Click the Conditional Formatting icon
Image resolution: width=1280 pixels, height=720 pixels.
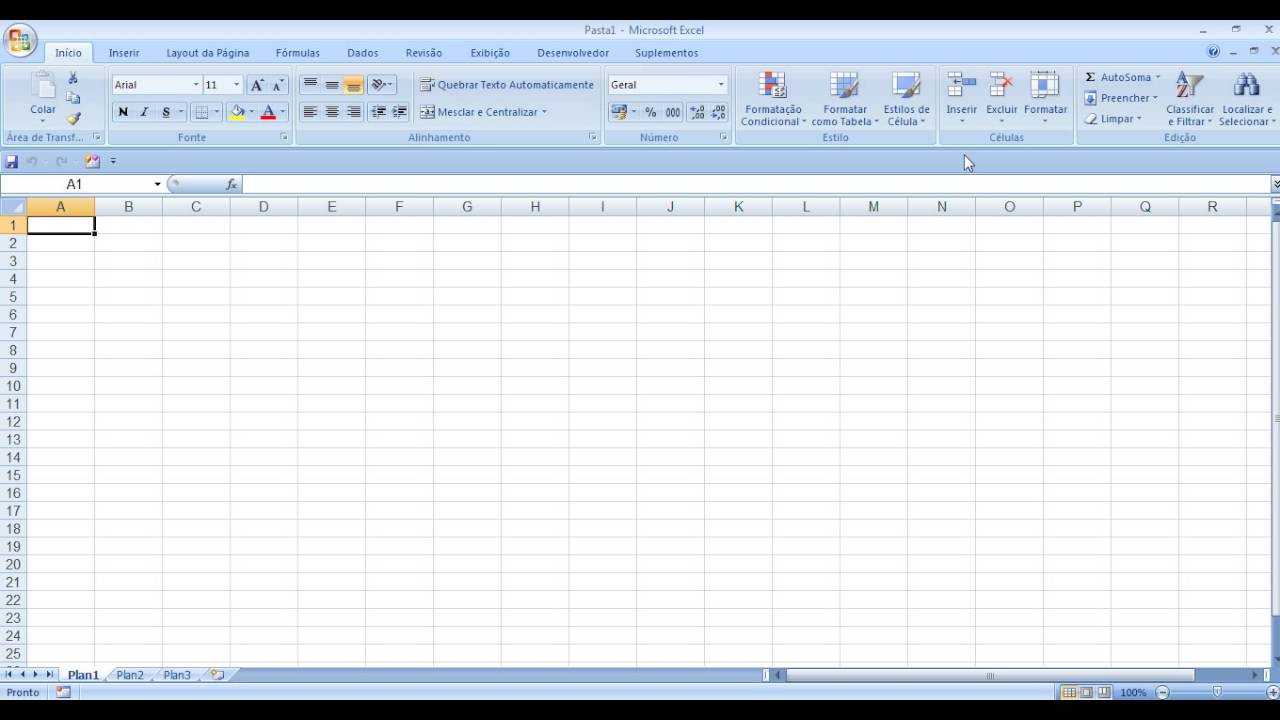(x=772, y=86)
